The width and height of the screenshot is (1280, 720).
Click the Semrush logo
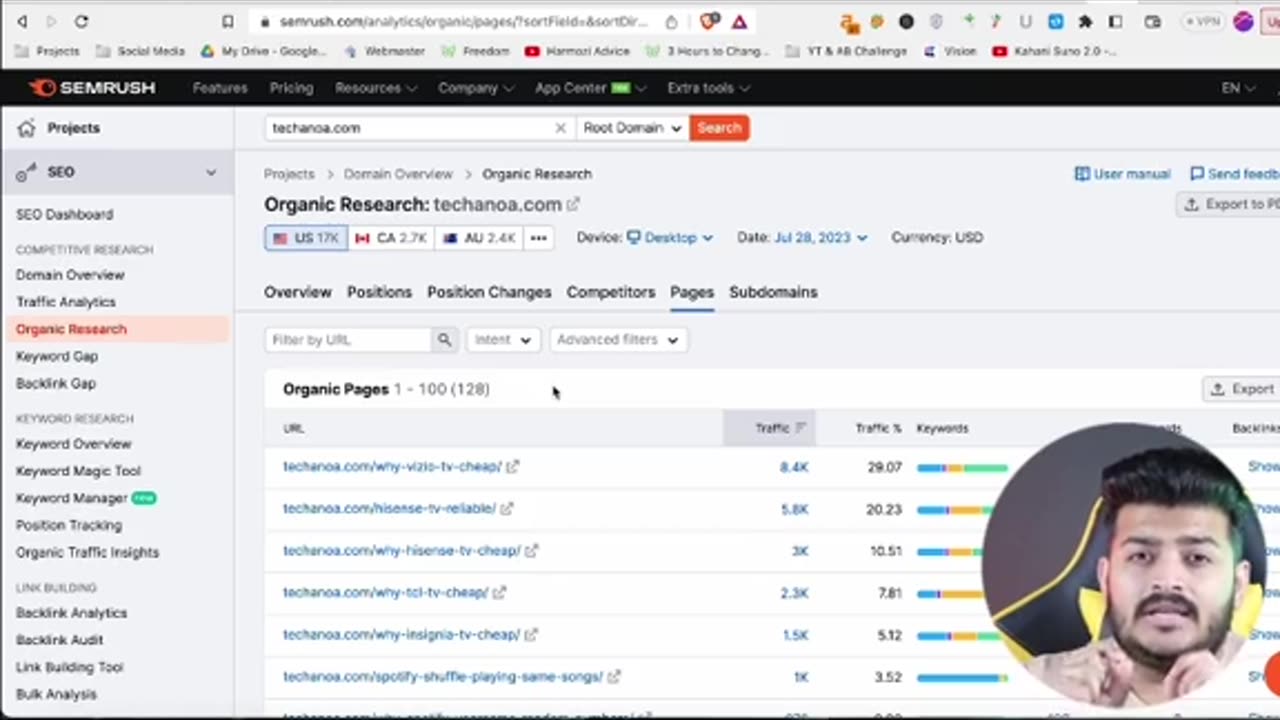tap(93, 88)
